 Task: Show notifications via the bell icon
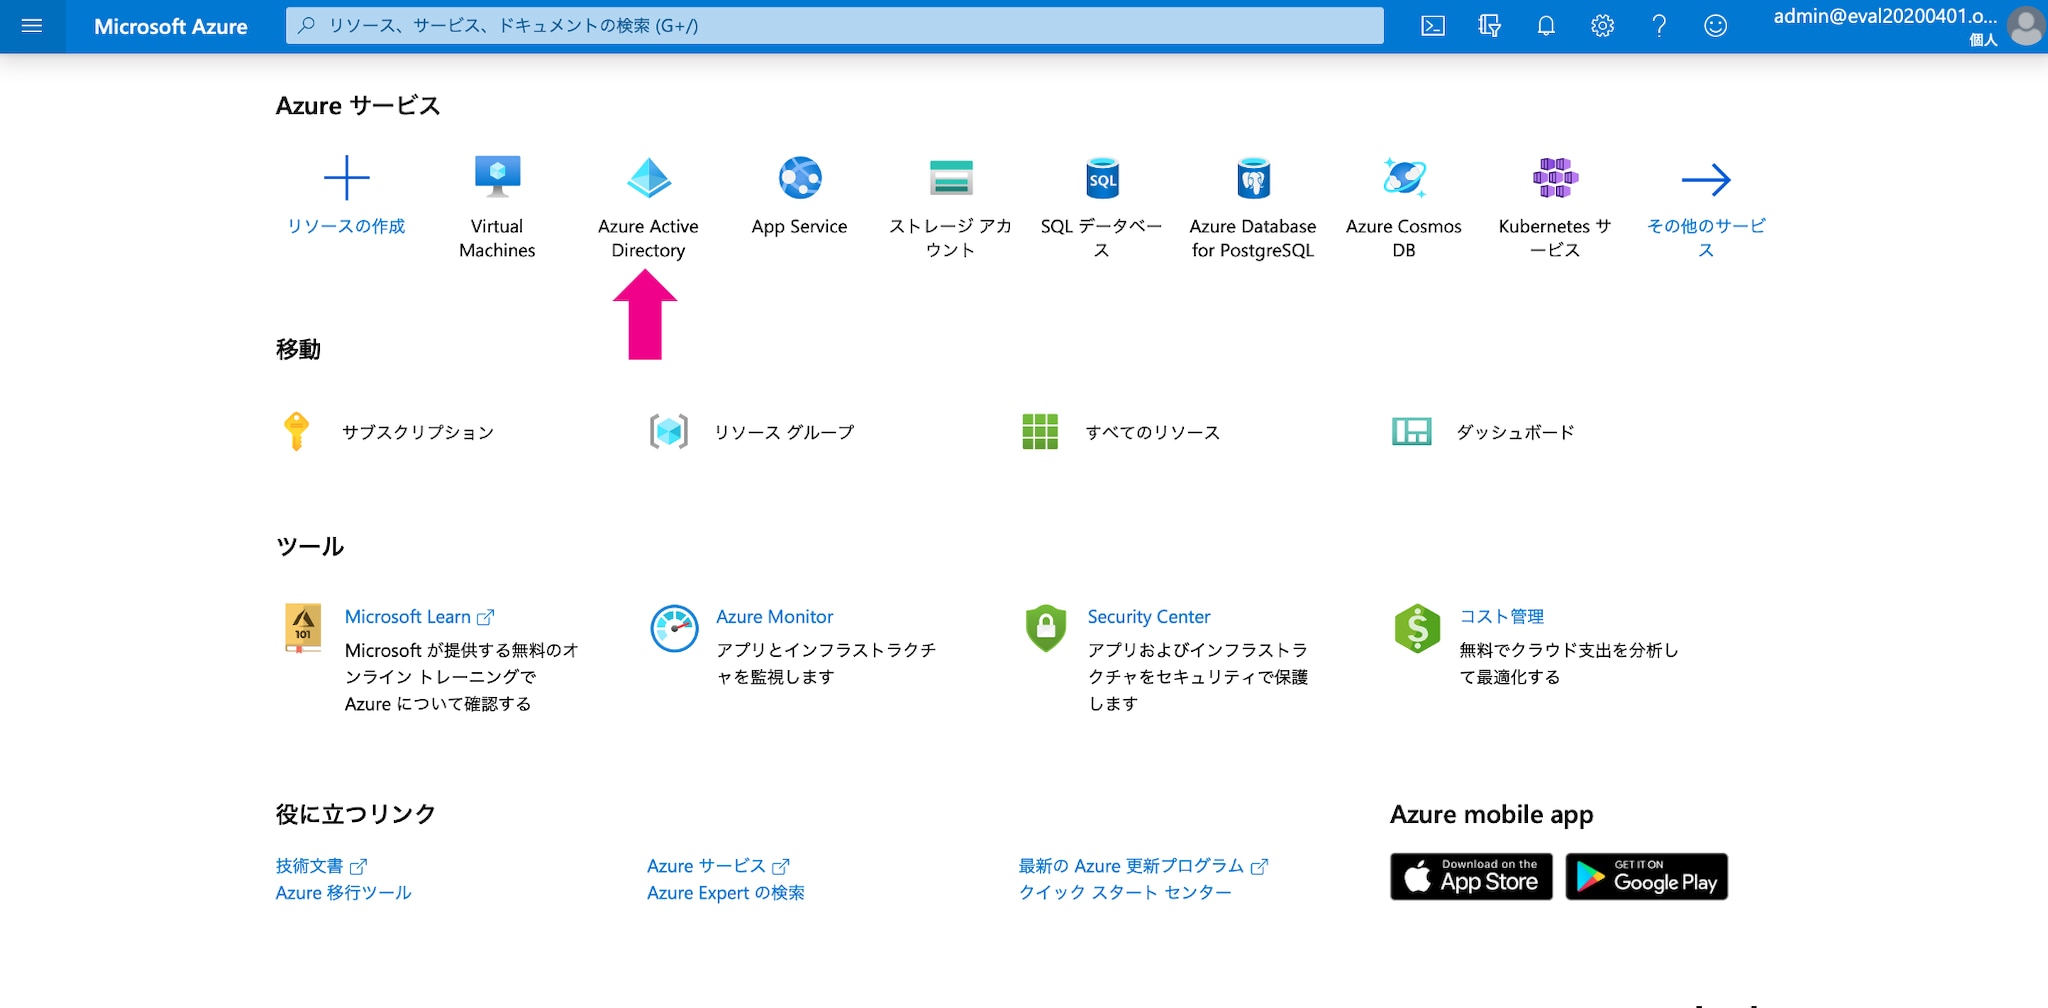point(1546,26)
